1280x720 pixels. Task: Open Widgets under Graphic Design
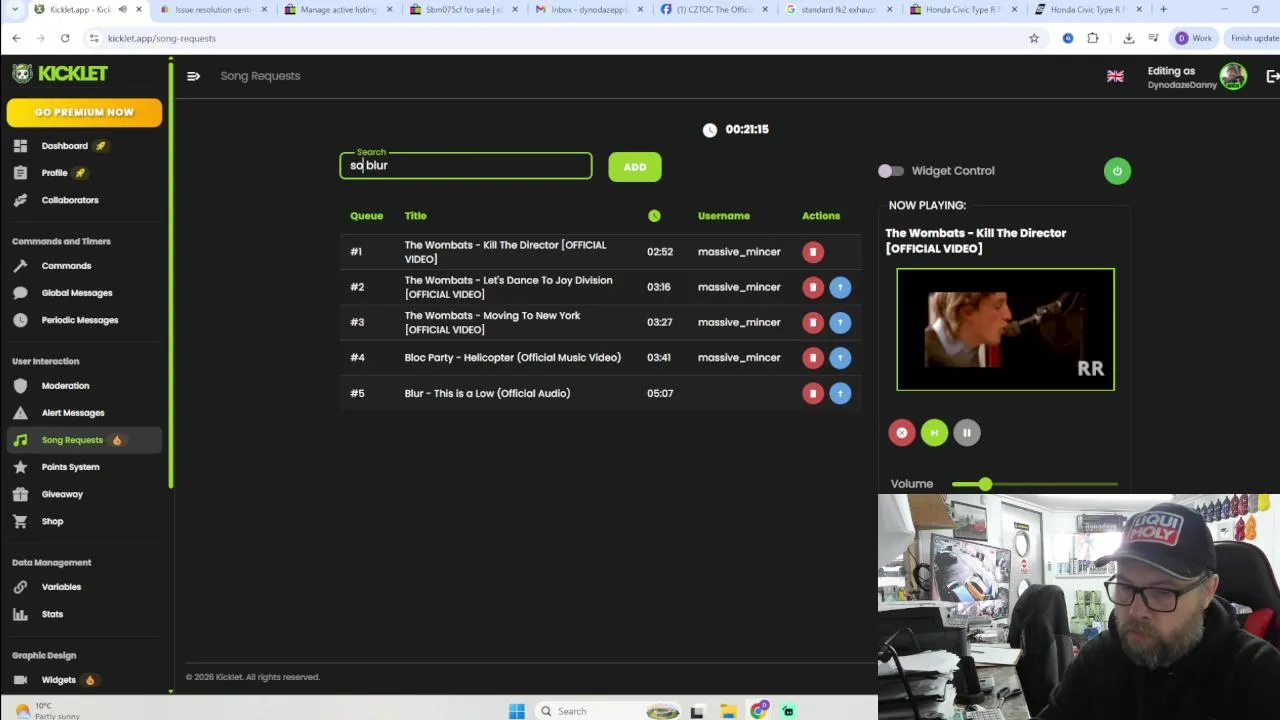58,680
